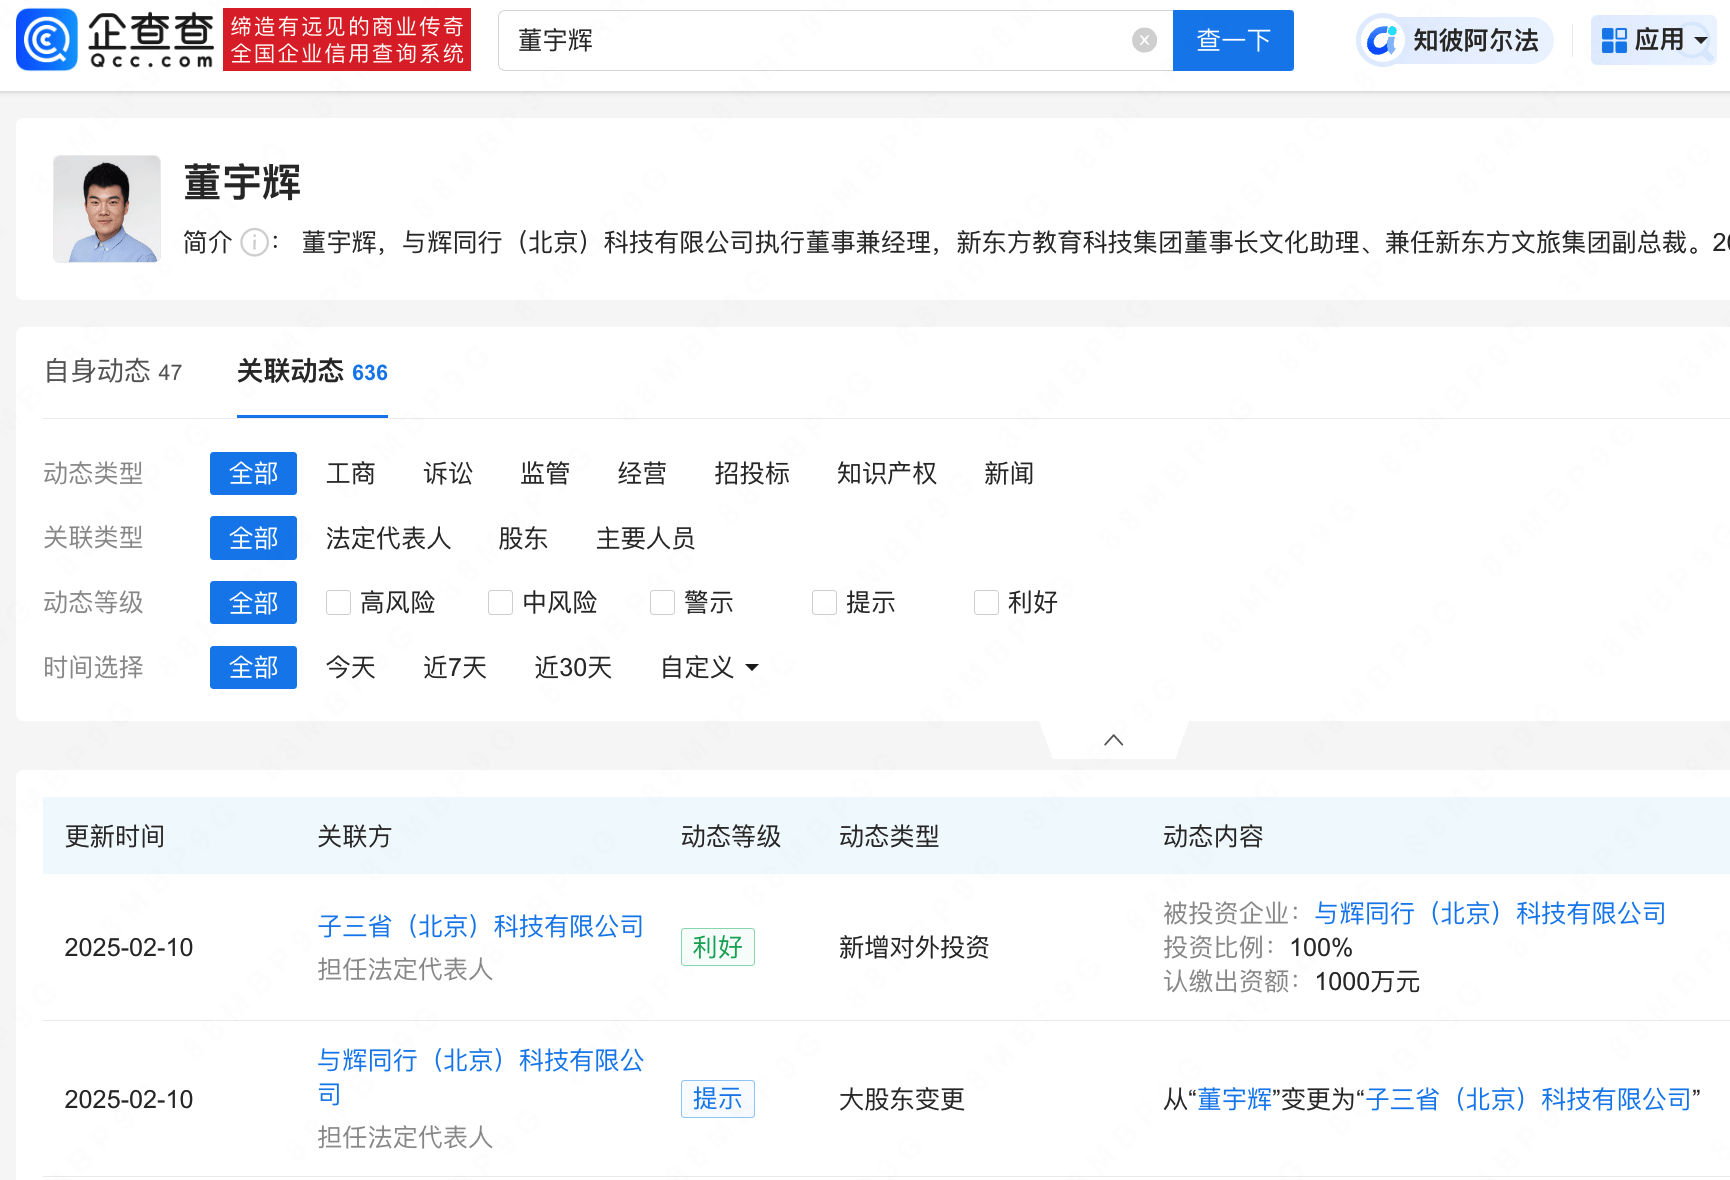
Task: Check the 提示 checkbox
Action: tap(824, 603)
